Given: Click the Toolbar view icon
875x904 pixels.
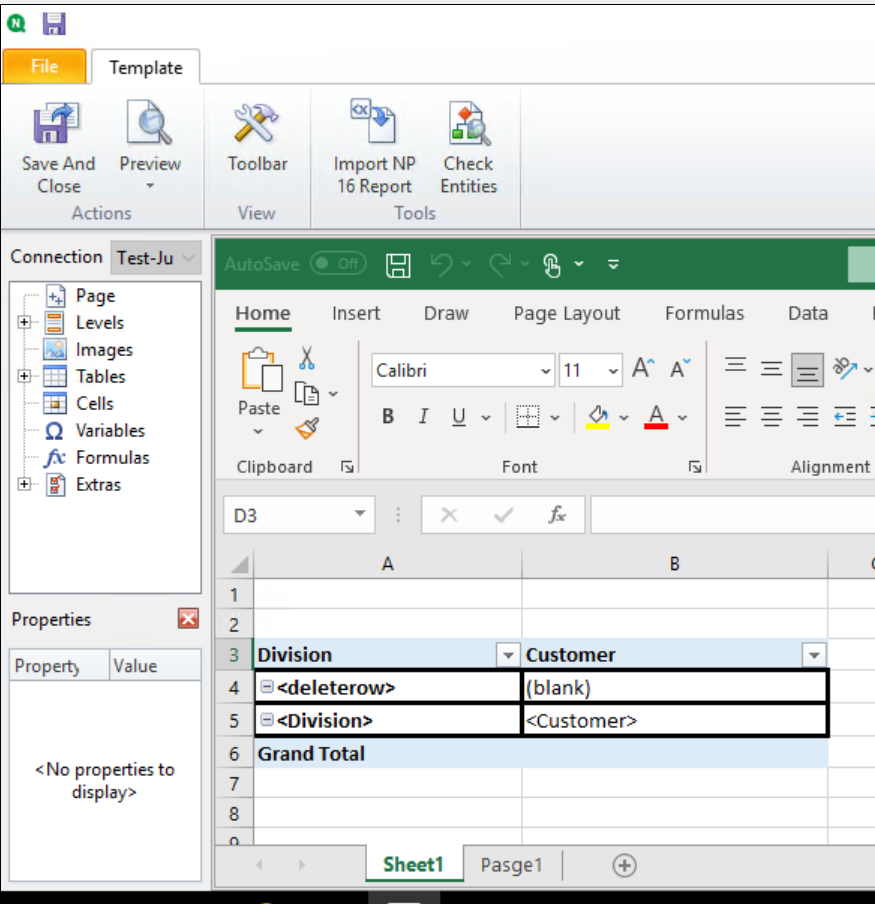Looking at the screenshot, I should click(x=257, y=123).
